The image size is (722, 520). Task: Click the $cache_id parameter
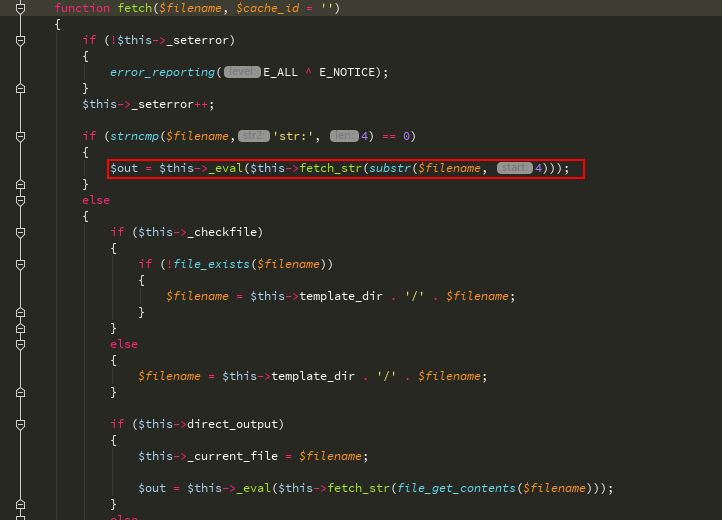pos(268,8)
